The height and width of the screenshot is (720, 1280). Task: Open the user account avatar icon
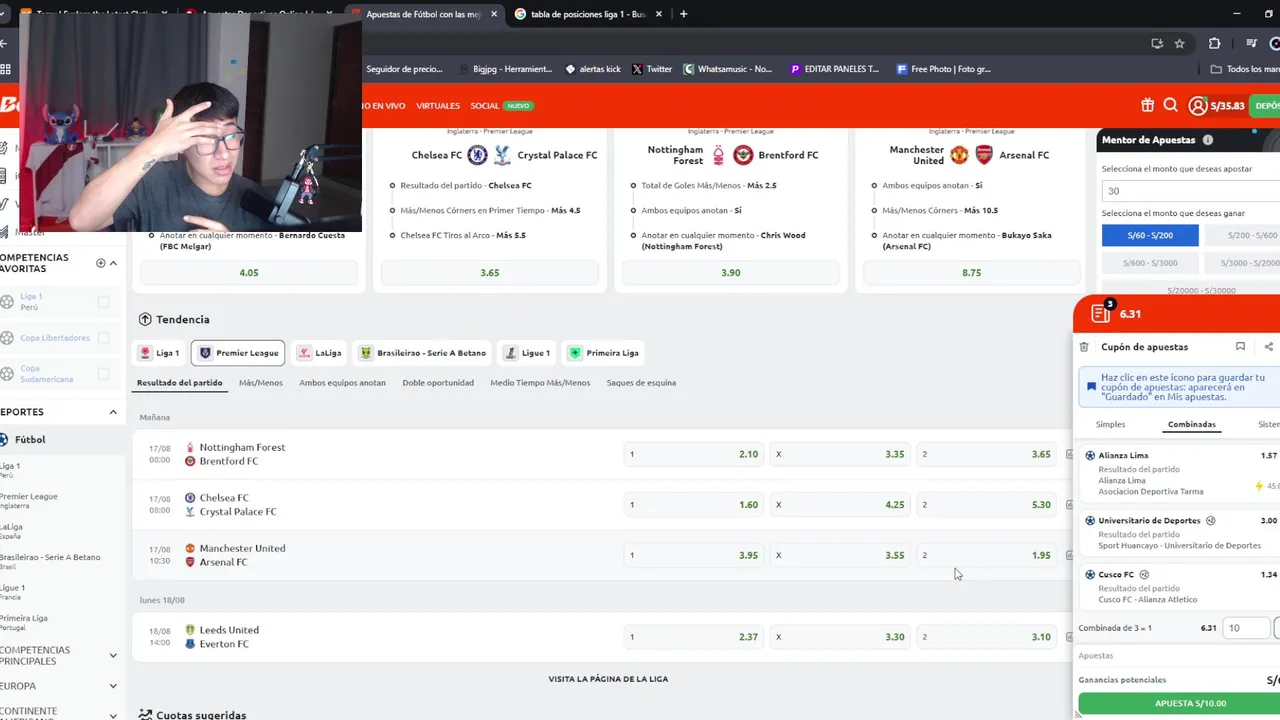(1197, 105)
